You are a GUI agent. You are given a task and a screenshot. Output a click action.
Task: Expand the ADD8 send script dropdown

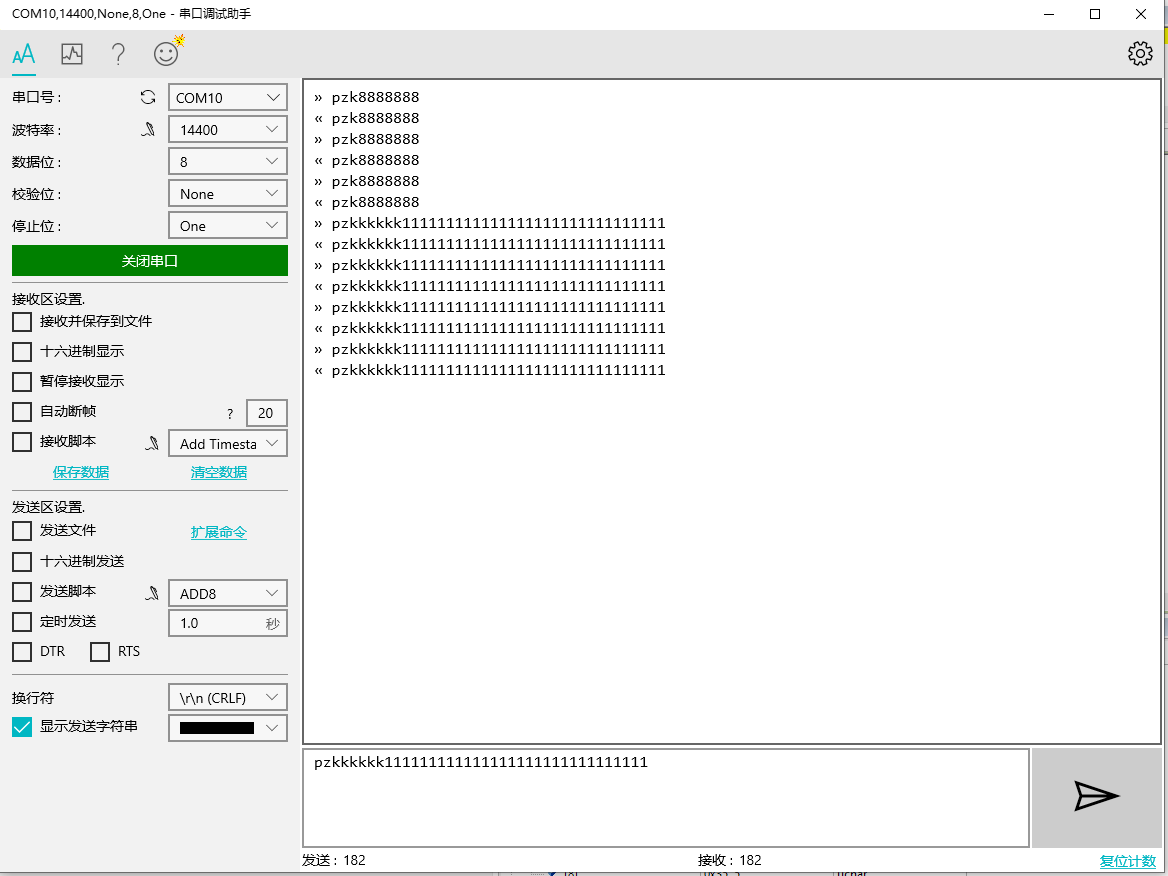pos(227,592)
